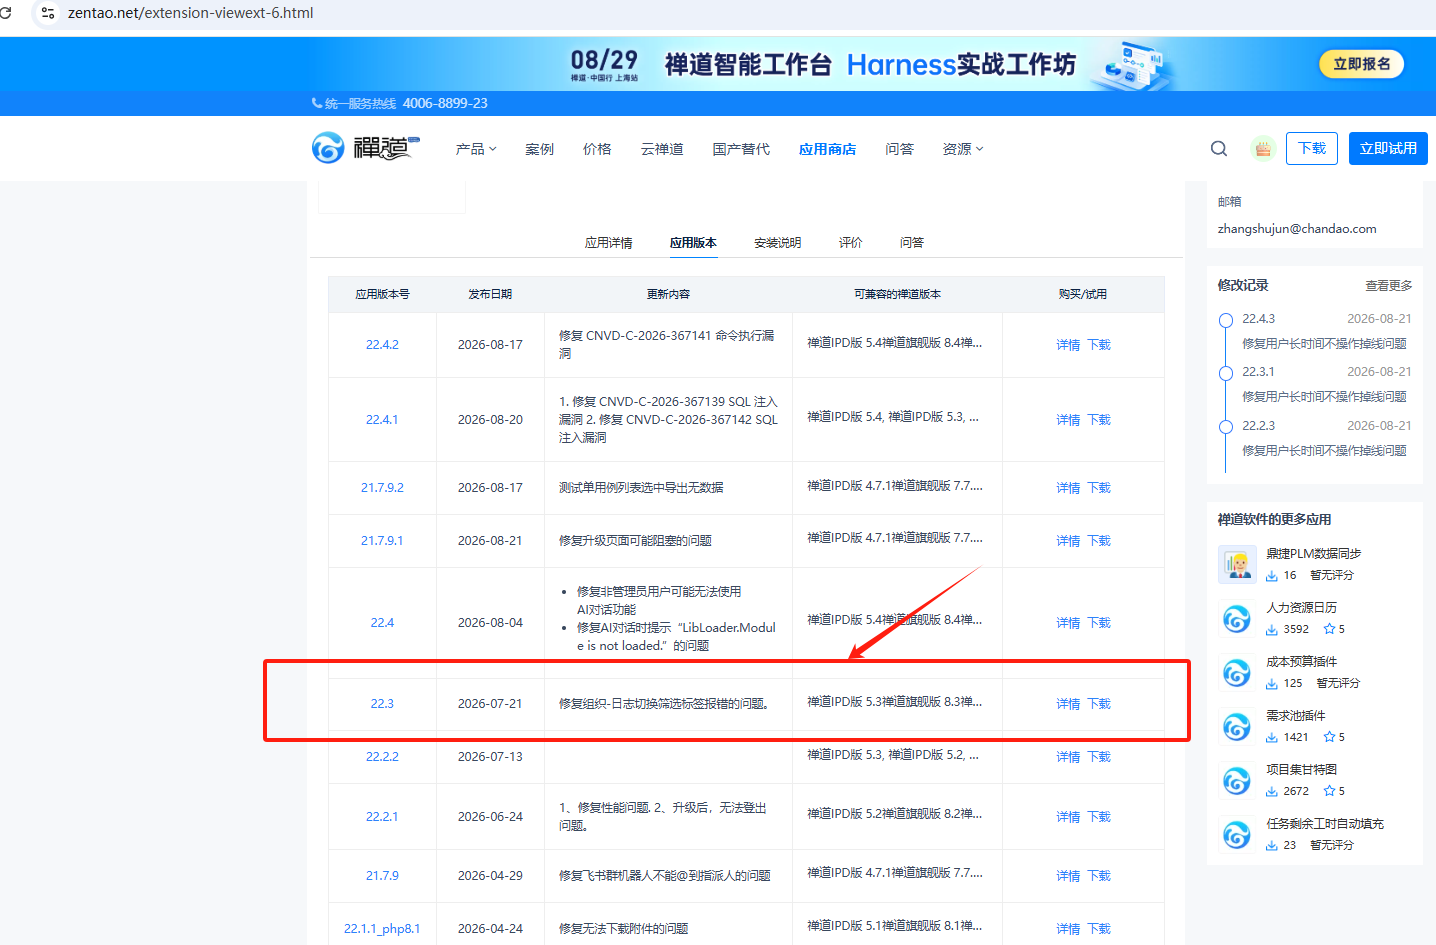Screen dimensions: 1436x945
Task: Download version 21.7.9.1 via its 下载 link
Action: coord(1099,541)
